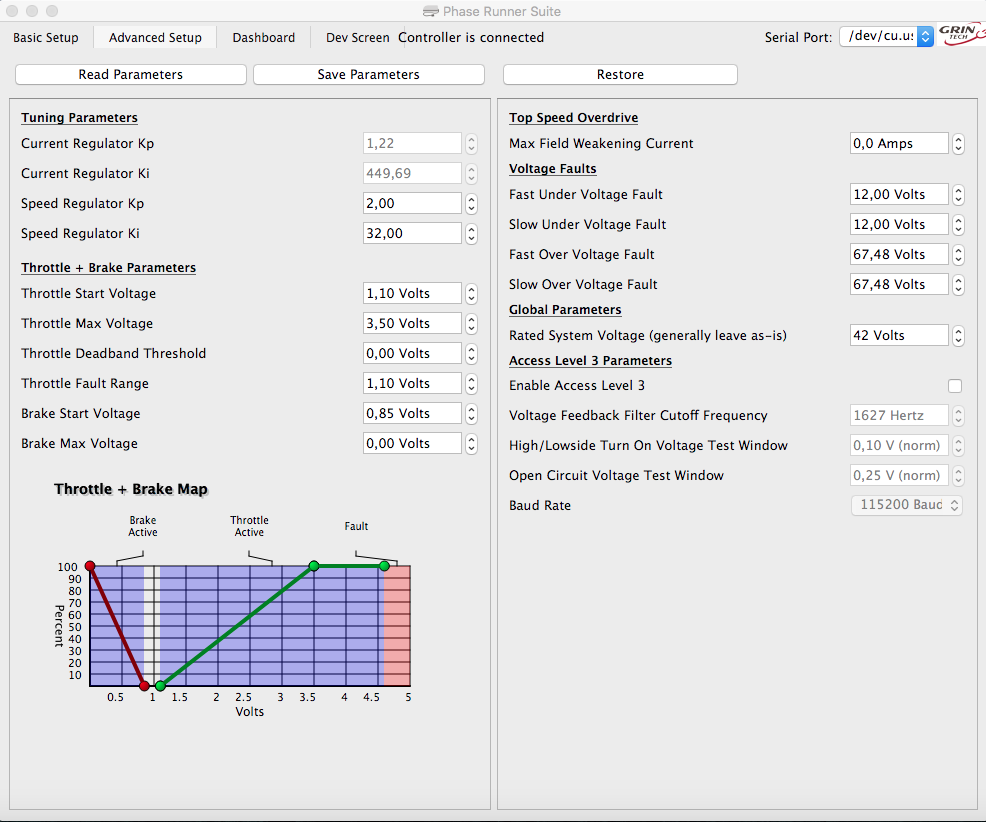Screen dimensions: 986x822
Task: Open the Dashboard tab
Action: [264, 38]
